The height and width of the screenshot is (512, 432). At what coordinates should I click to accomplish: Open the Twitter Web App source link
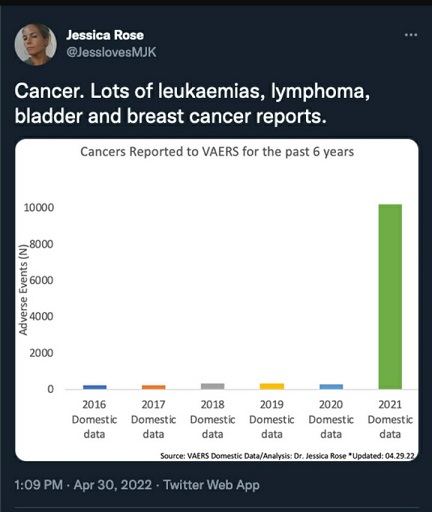point(211,485)
